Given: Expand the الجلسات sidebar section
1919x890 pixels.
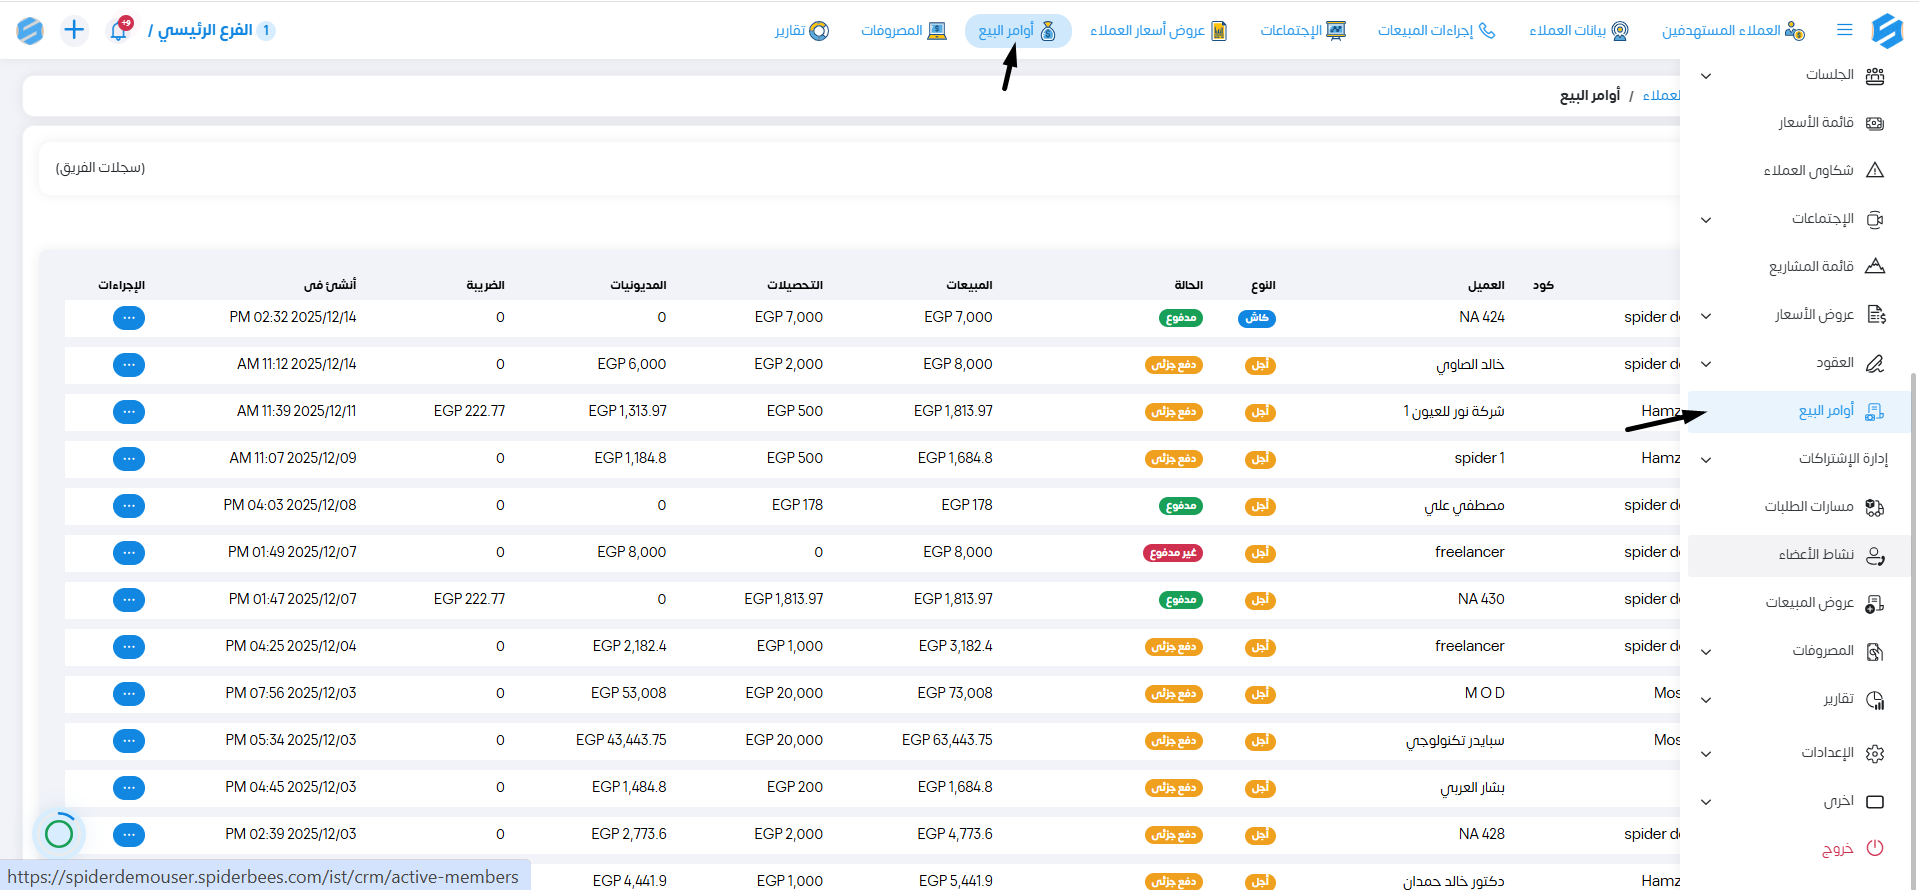Looking at the screenshot, I should [1706, 76].
